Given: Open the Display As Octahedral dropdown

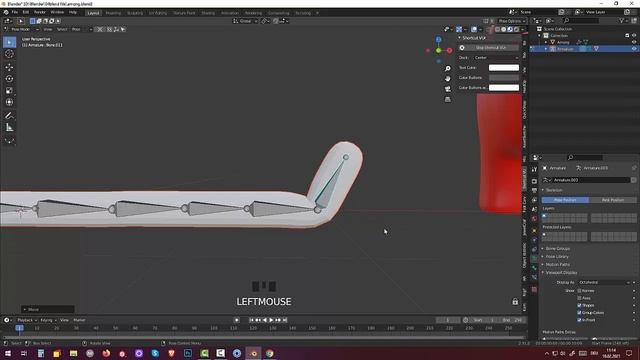Looking at the screenshot, I should 604,282.
